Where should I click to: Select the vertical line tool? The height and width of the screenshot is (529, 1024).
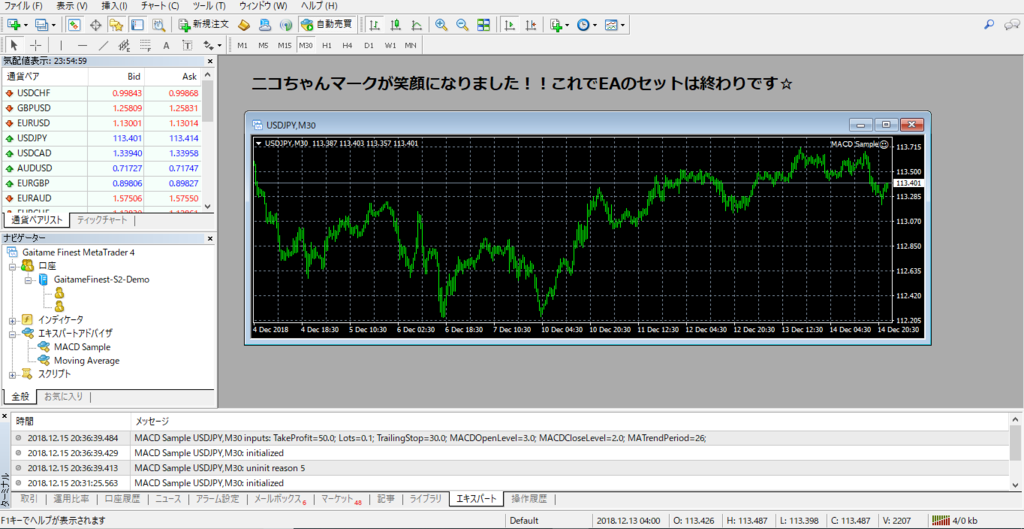pyautogui.click(x=61, y=45)
